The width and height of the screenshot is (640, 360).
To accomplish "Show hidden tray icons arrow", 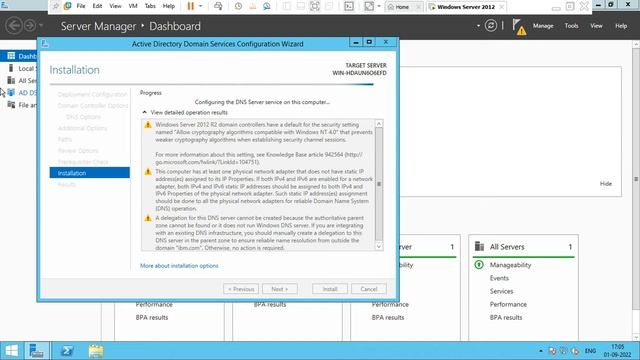I will [541, 351].
